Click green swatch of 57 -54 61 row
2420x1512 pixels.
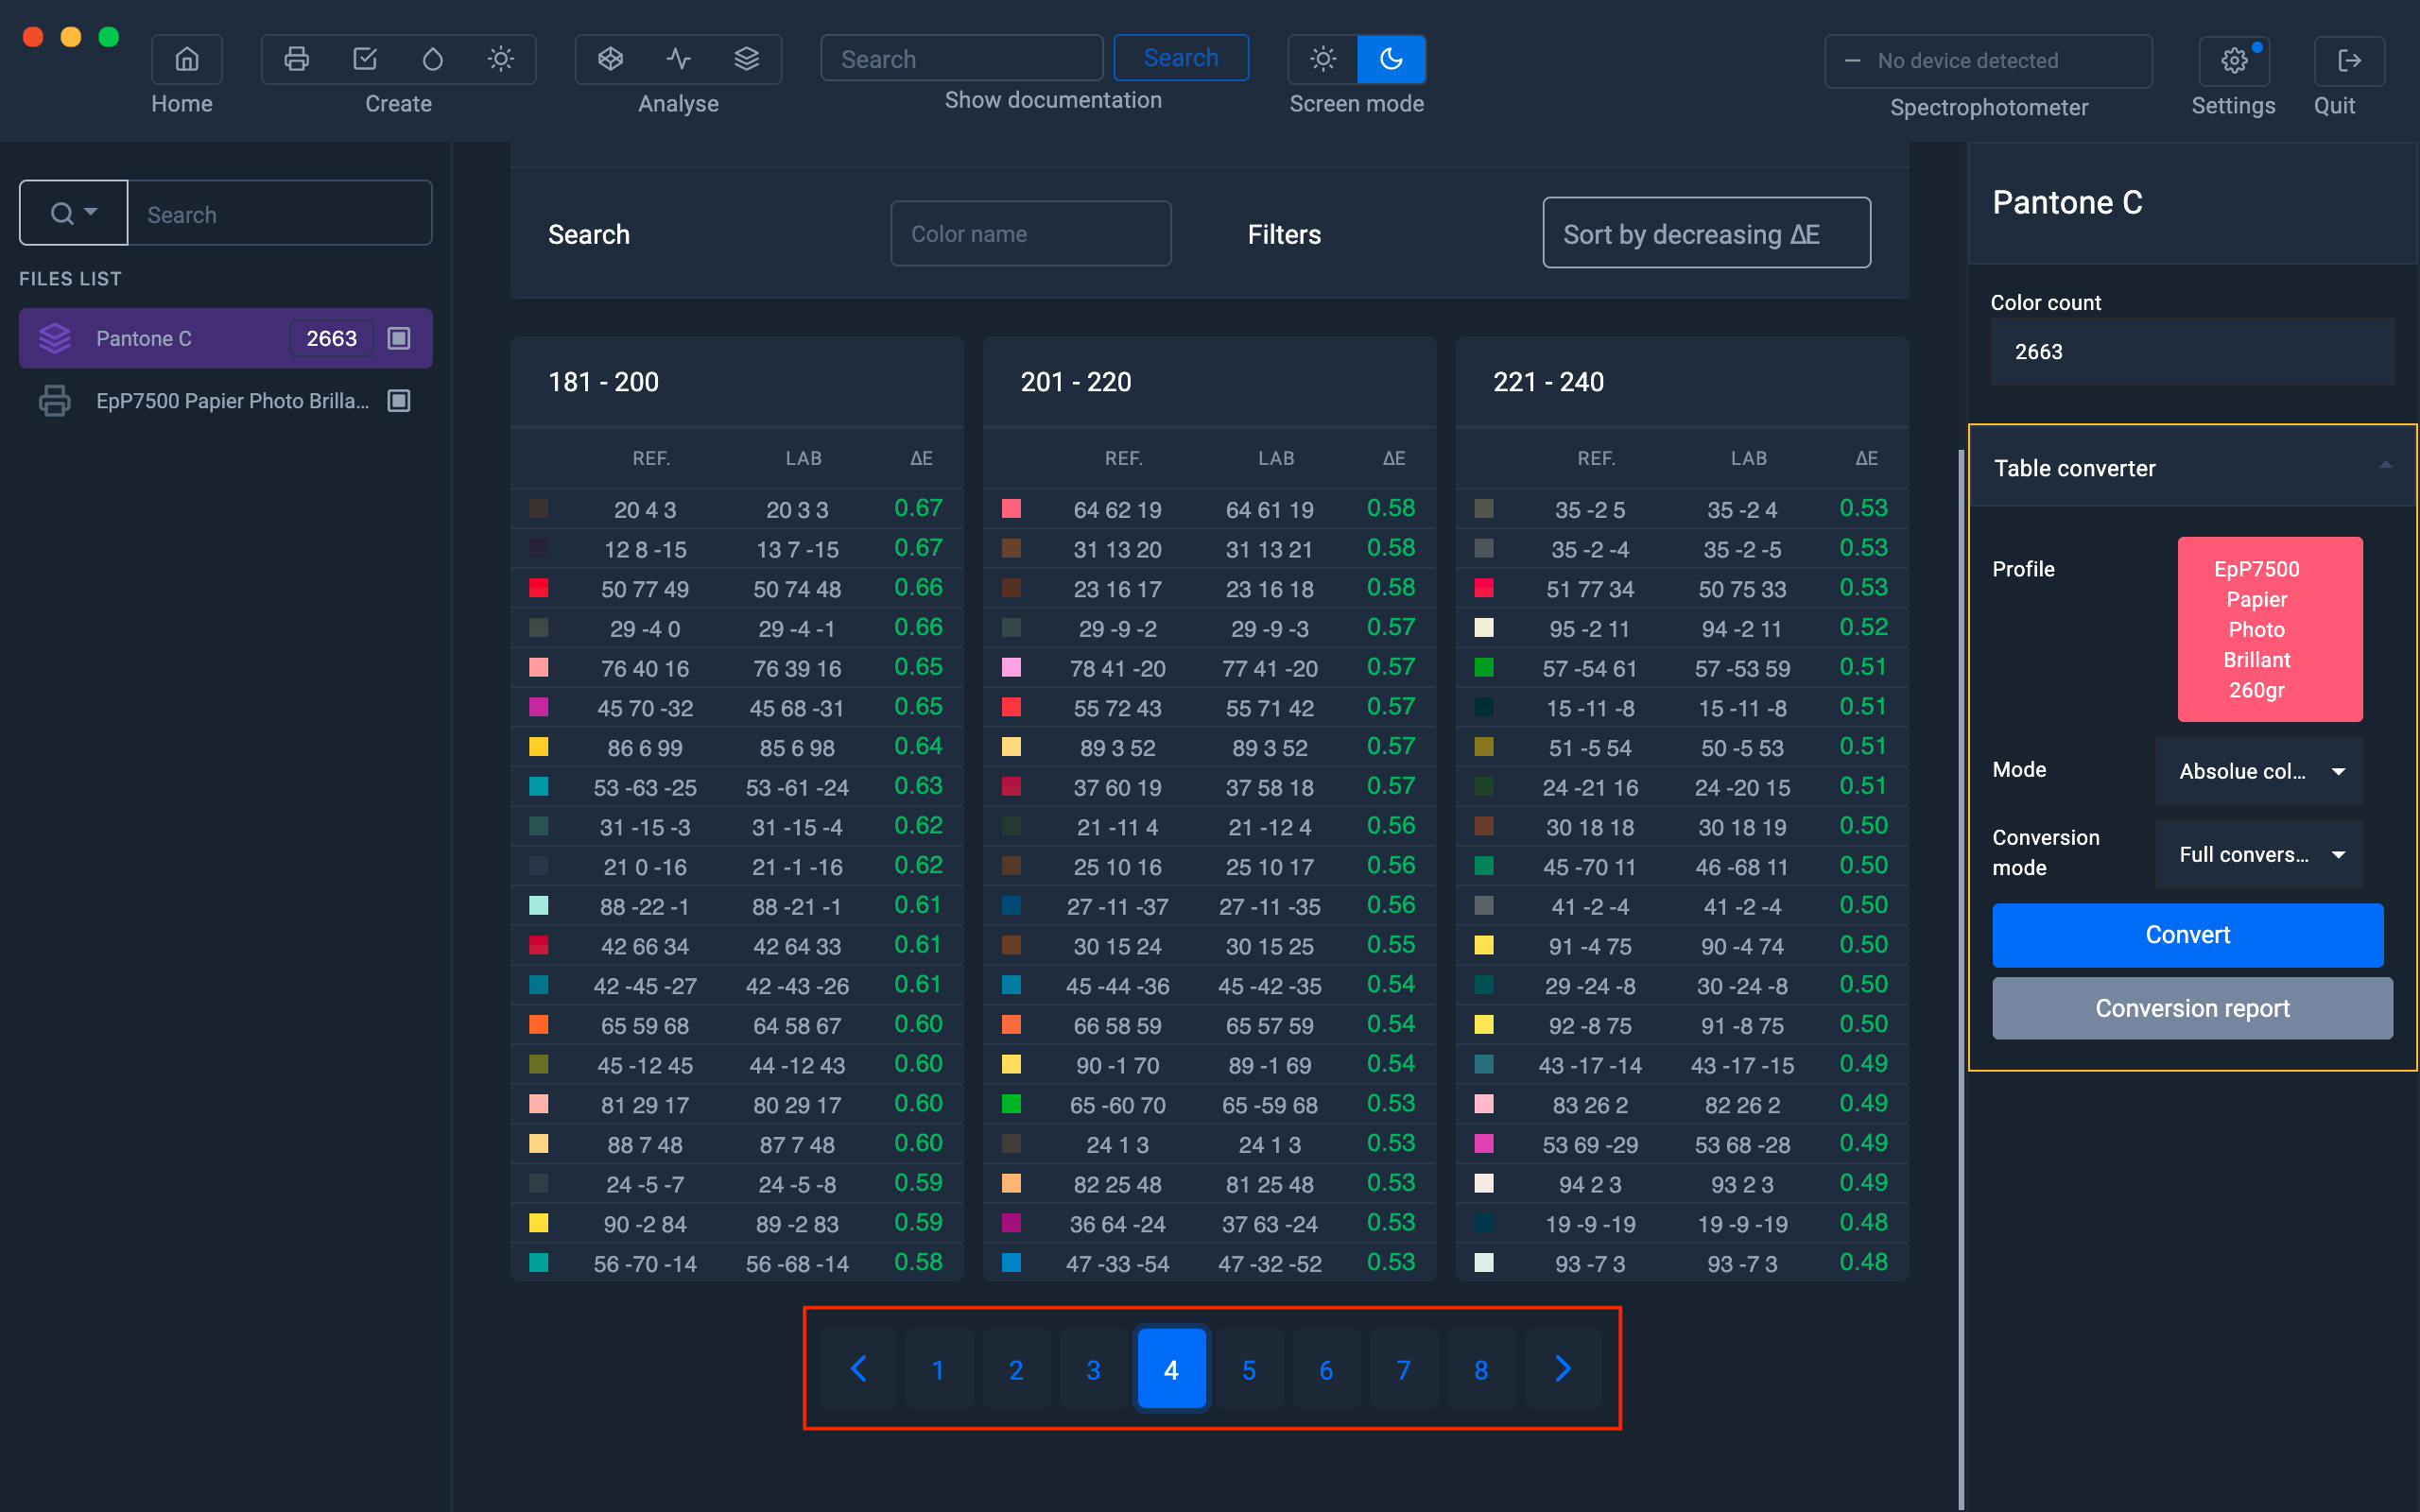[x=1484, y=667]
